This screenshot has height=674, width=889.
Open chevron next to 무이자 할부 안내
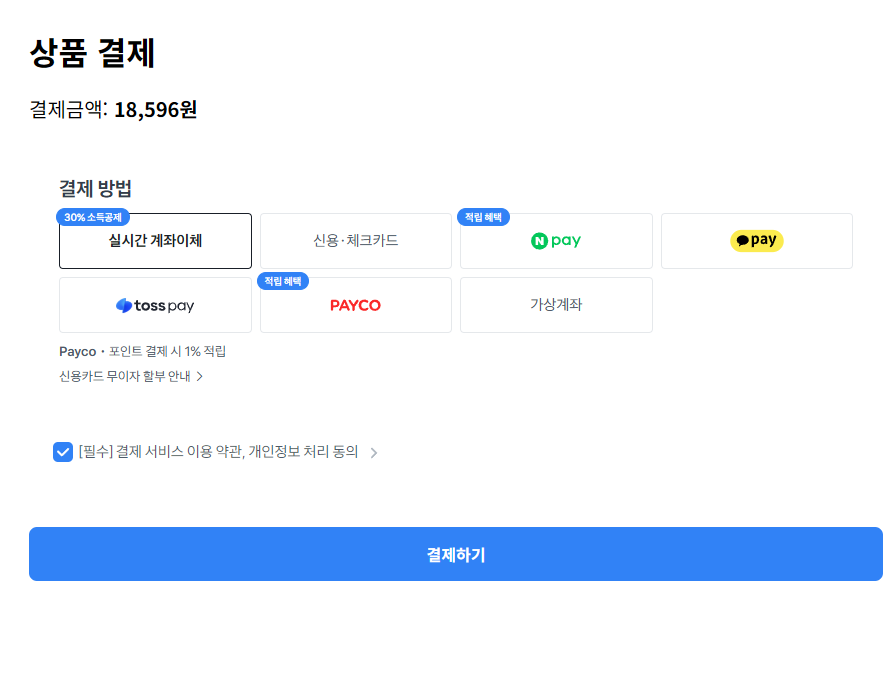click(200, 377)
